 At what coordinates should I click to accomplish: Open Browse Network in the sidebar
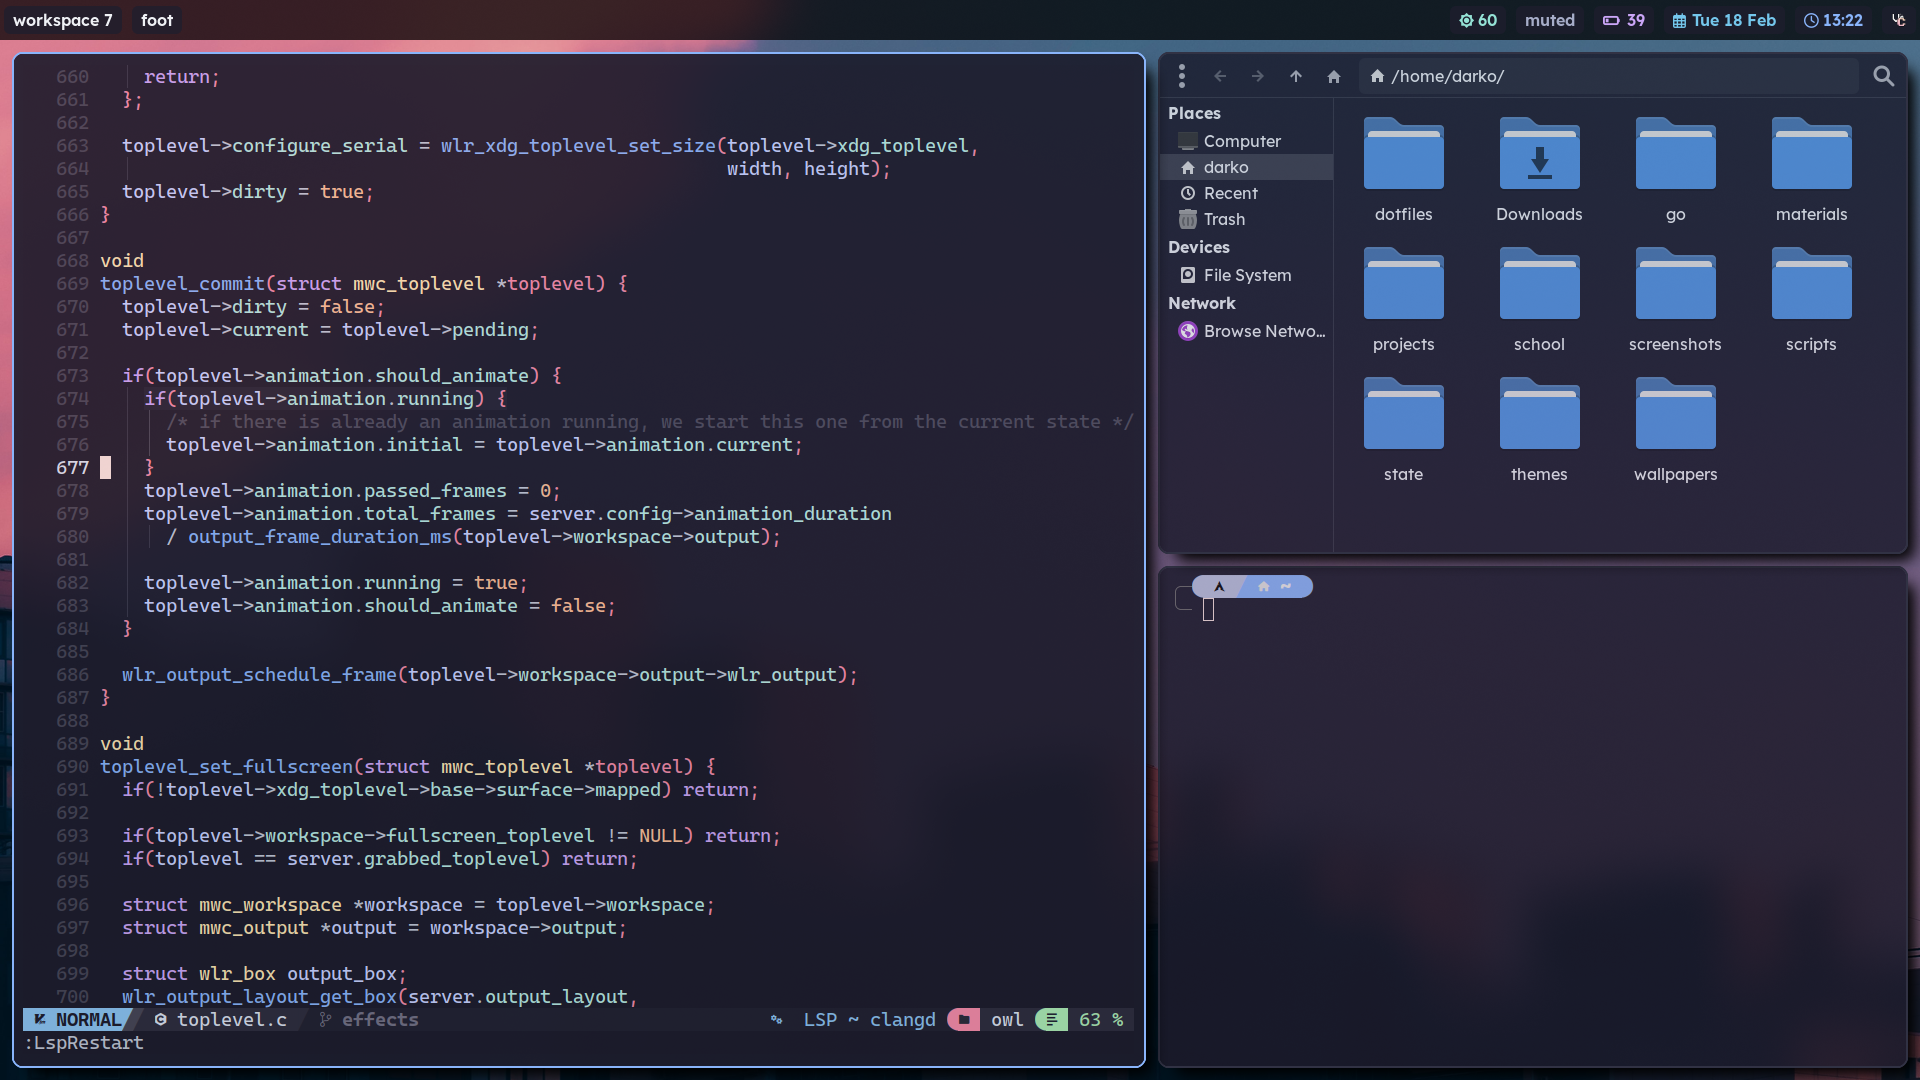pos(1246,331)
